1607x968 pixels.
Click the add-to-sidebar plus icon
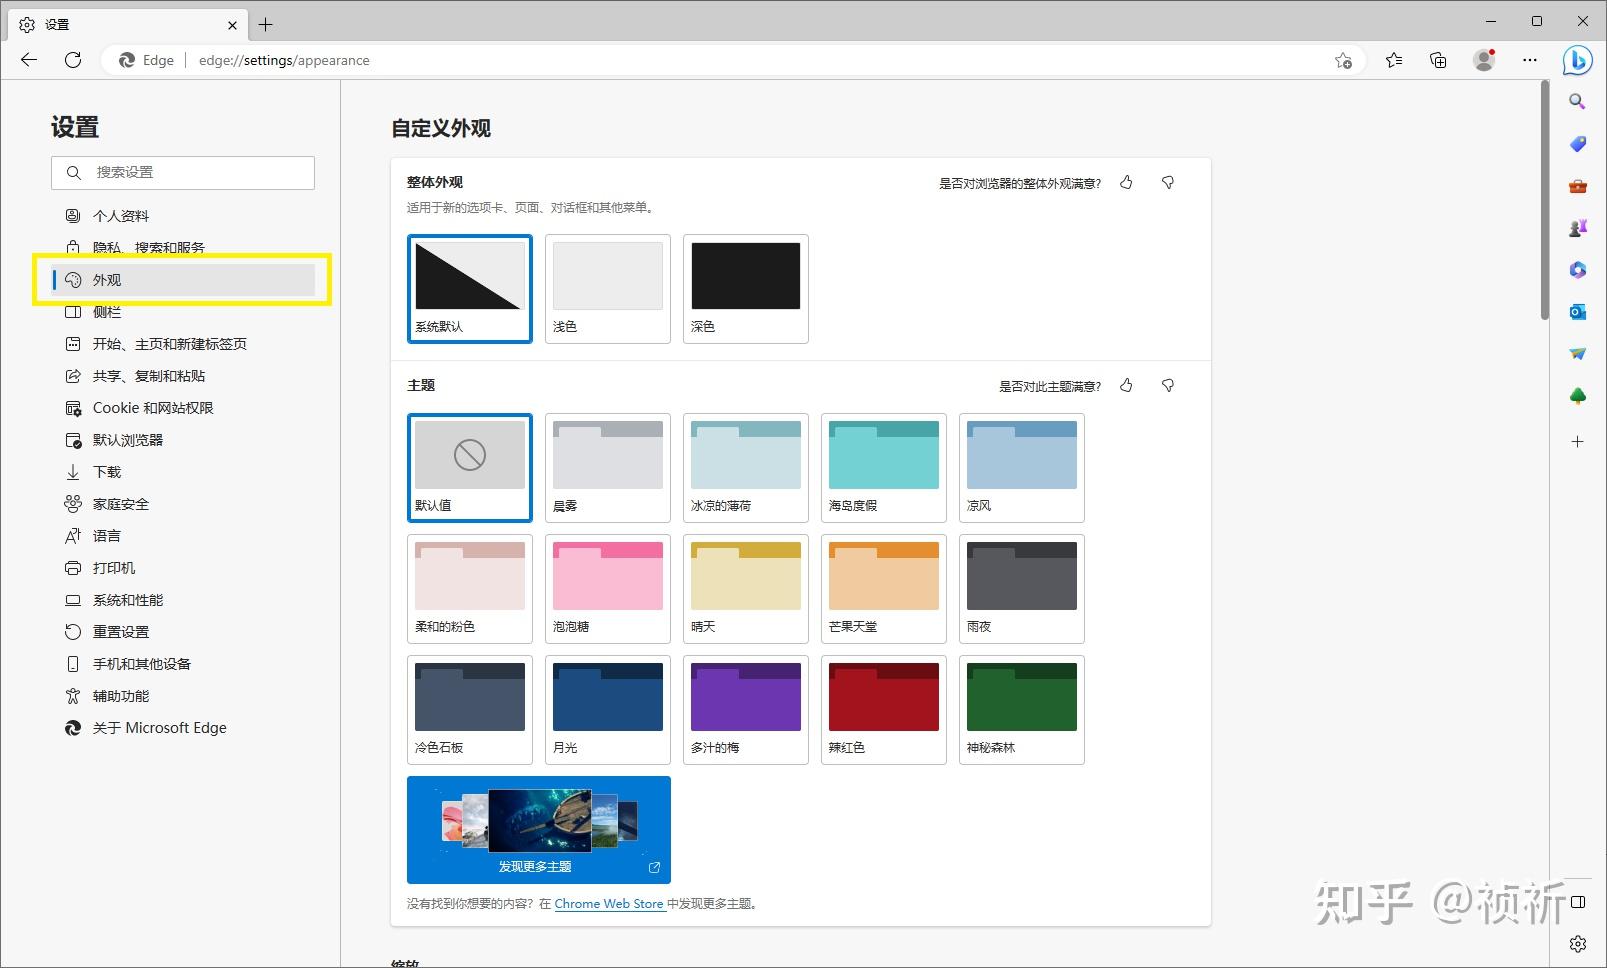coord(1577,441)
